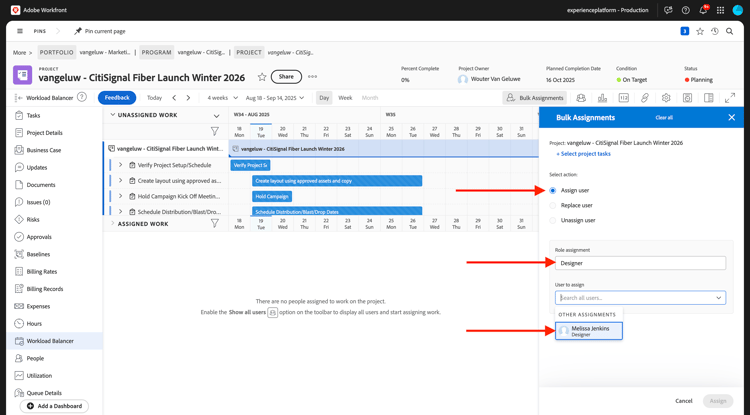This screenshot has height=415, width=750.
Task: Go to next date range arrow
Action: coord(188,98)
